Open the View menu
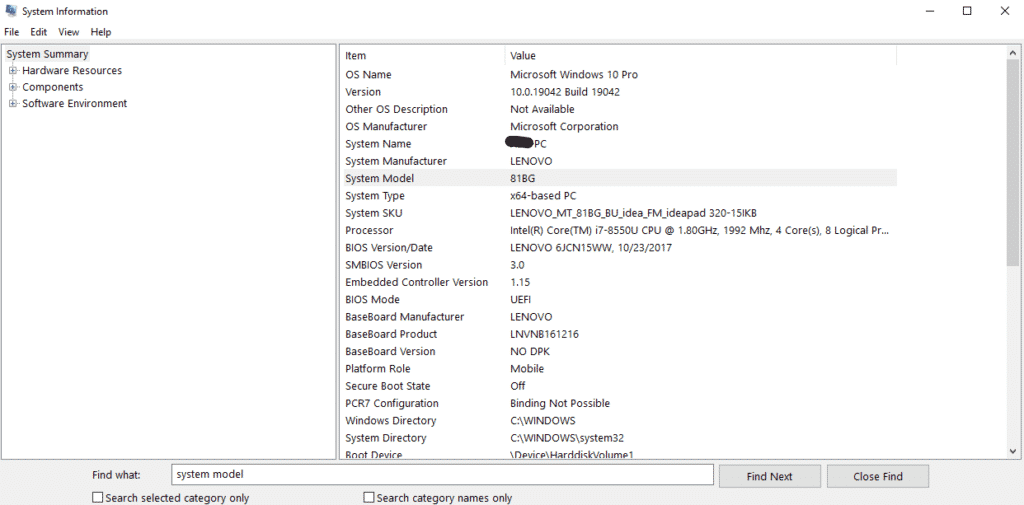Image resolution: width=1024 pixels, height=505 pixels. pyautogui.click(x=69, y=32)
